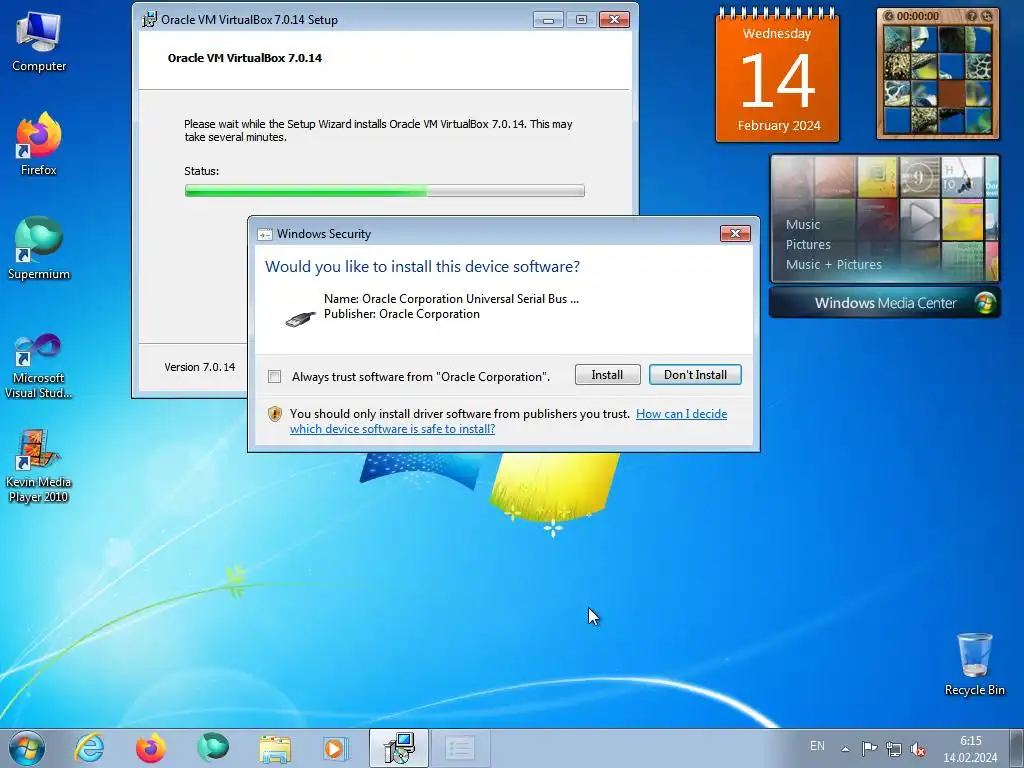Select the Microsoft Visual Studio desktop shortcut
Screen dimensions: 1024x768
point(39,366)
